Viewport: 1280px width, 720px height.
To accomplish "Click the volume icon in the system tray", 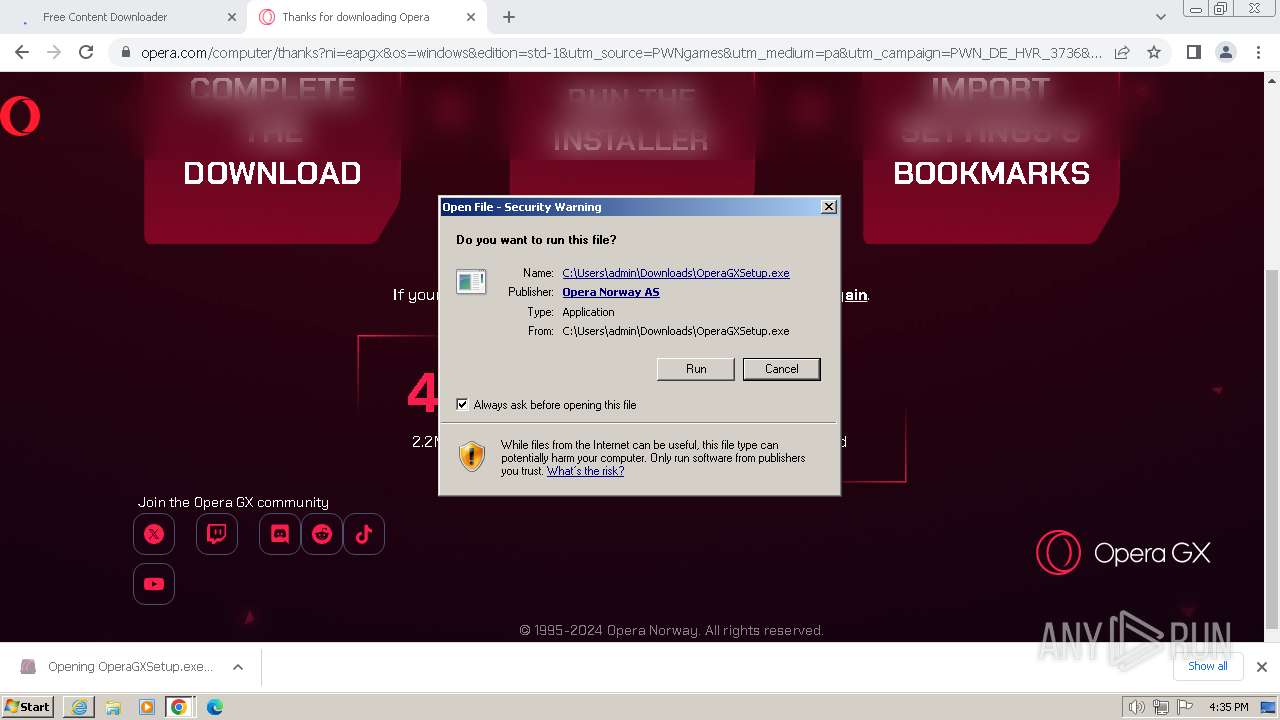I will tap(1136, 707).
